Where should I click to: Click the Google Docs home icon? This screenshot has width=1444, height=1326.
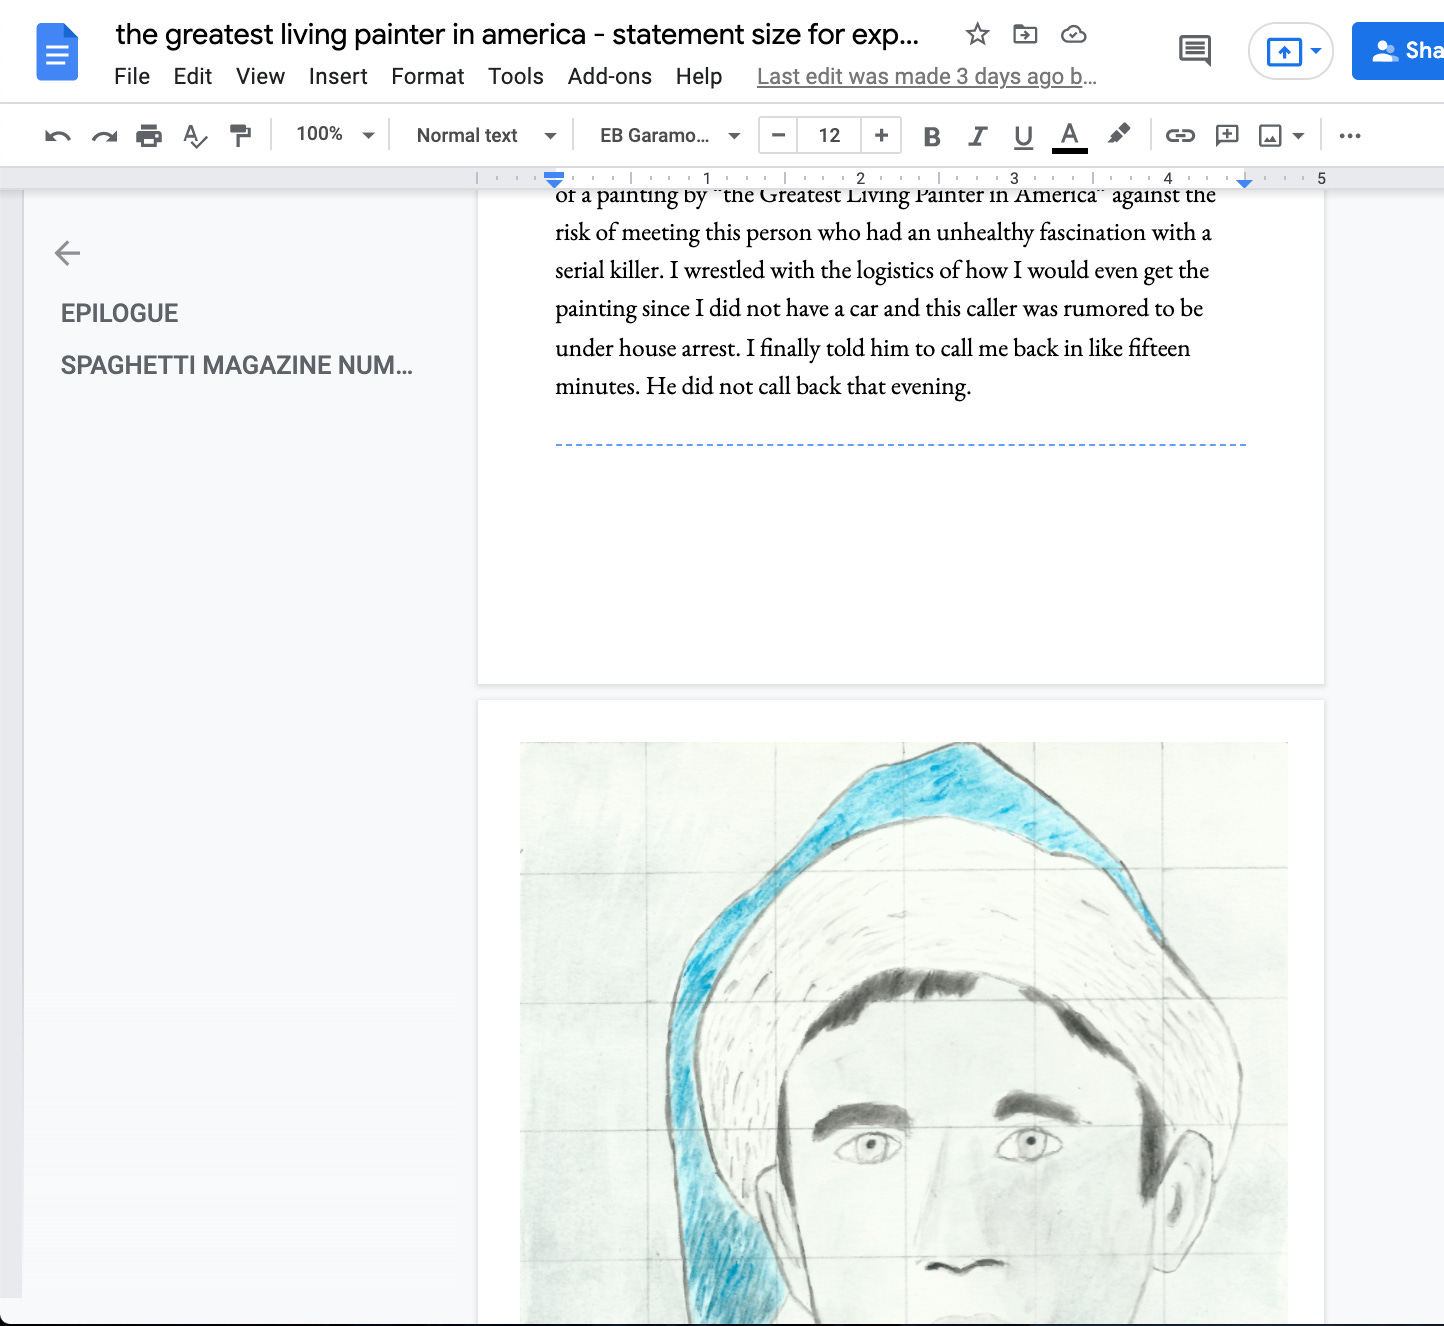pos(57,52)
